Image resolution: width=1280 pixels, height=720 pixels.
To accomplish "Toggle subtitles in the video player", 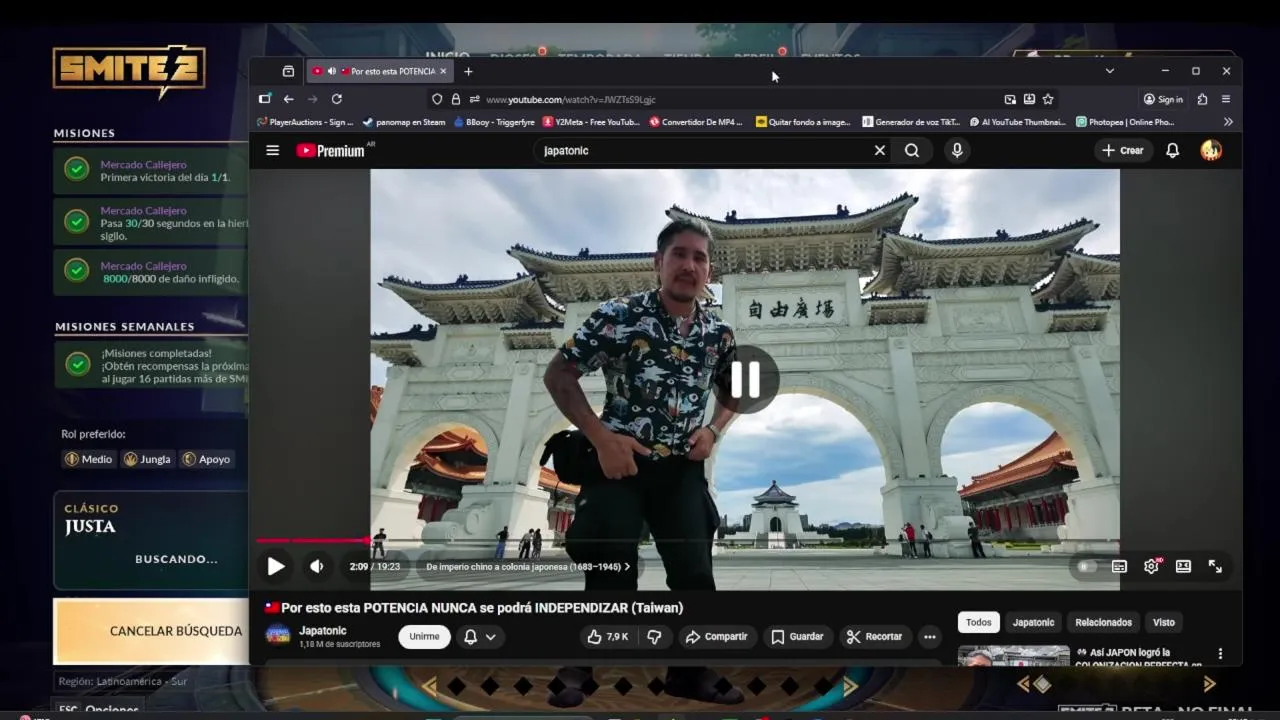I will [1119, 566].
